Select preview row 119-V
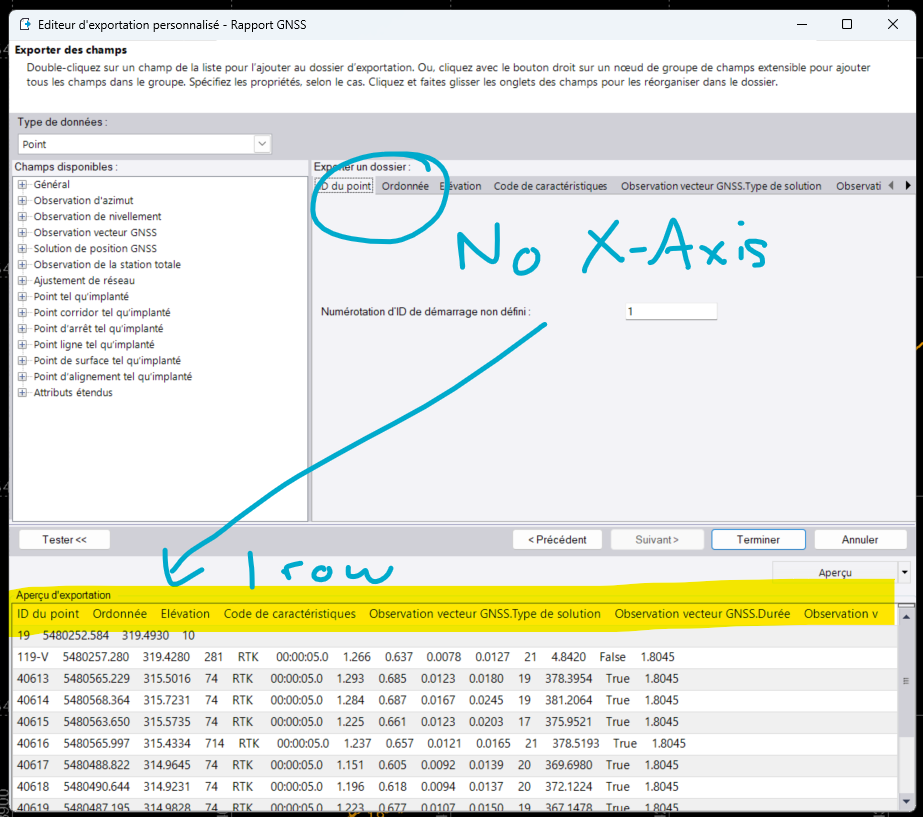The image size is (923, 817). (x=454, y=657)
